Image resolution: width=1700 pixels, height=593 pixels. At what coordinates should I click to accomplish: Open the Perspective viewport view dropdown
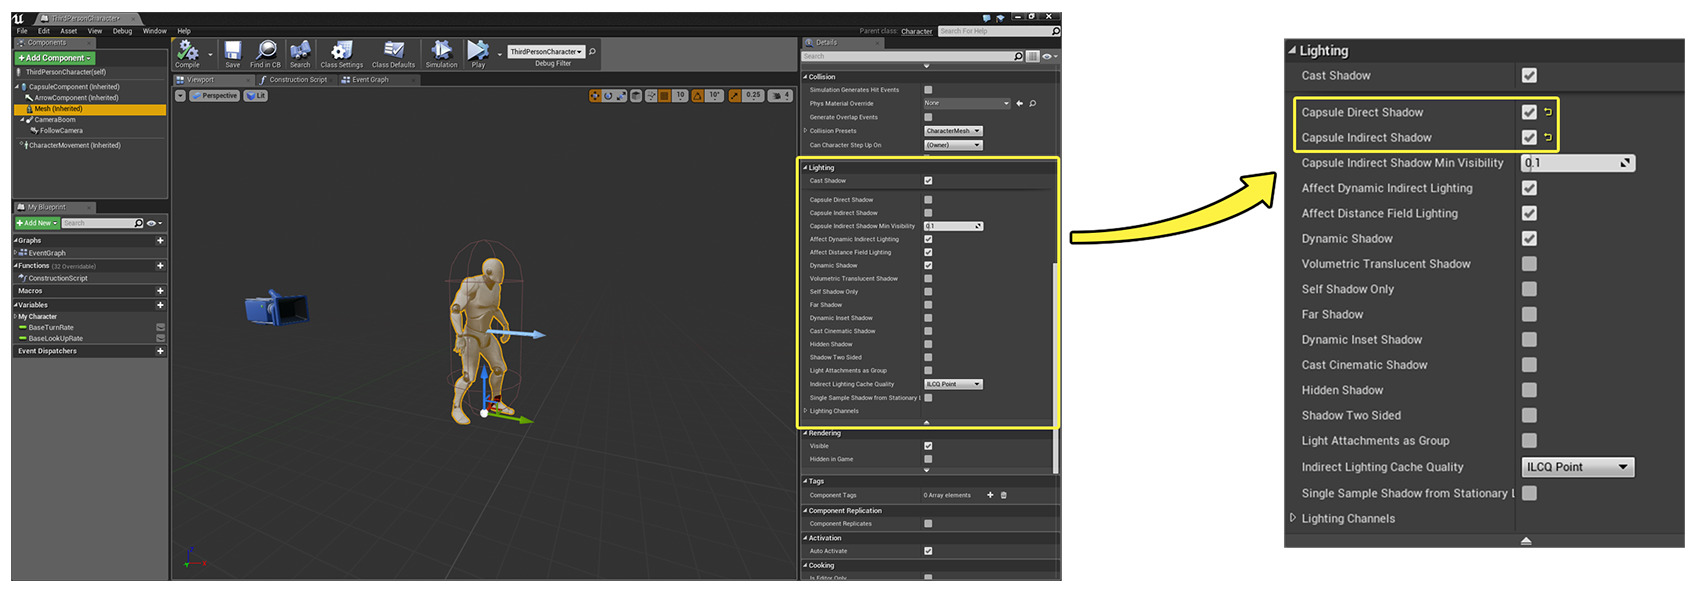pyautogui.click(x=214, y=96)
